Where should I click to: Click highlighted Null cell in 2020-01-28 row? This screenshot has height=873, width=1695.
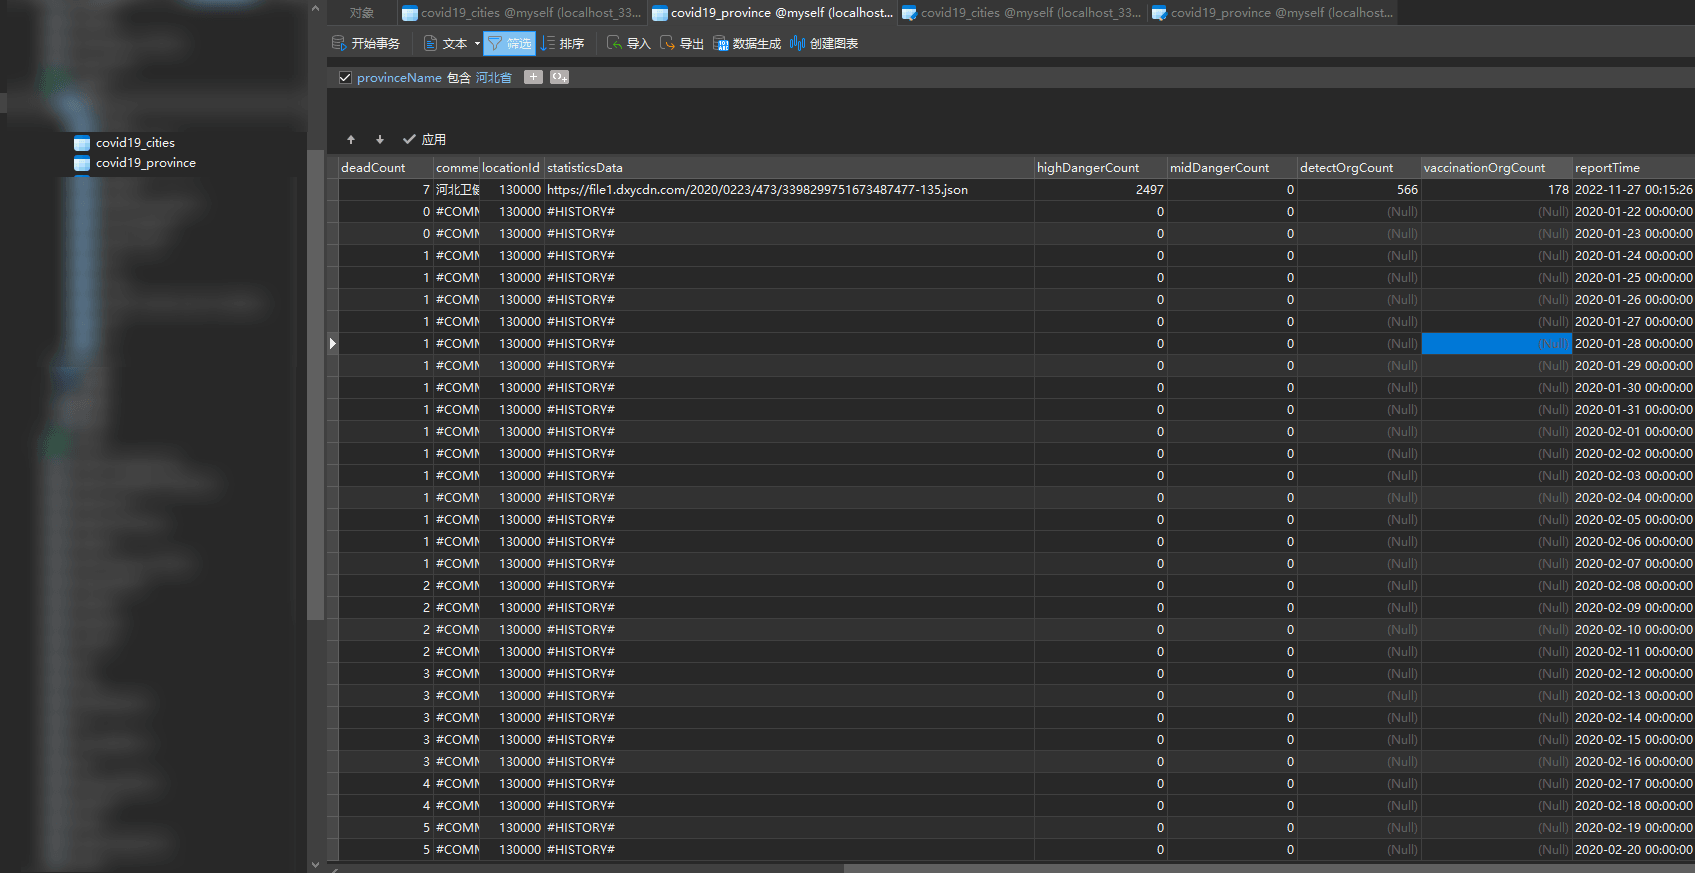1496,344
